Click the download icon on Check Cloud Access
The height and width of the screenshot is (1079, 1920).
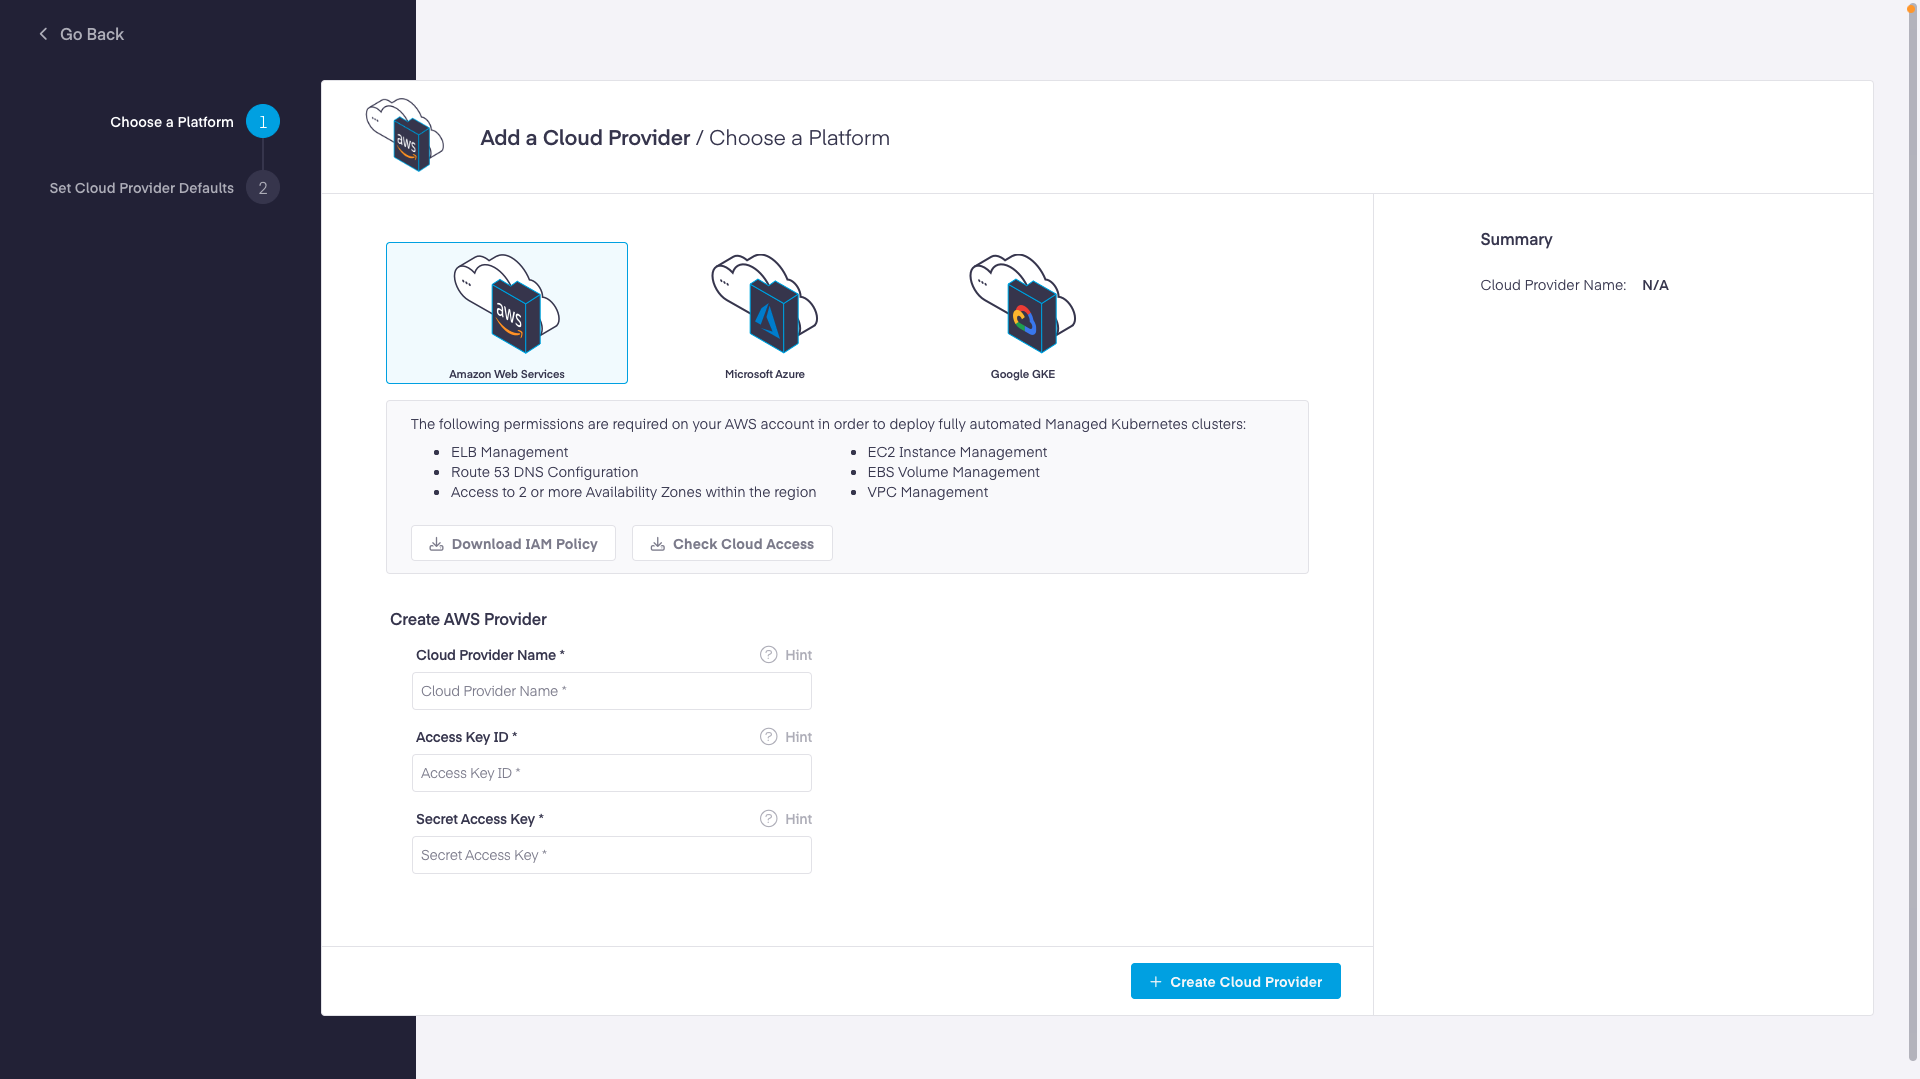pos(657,543)
